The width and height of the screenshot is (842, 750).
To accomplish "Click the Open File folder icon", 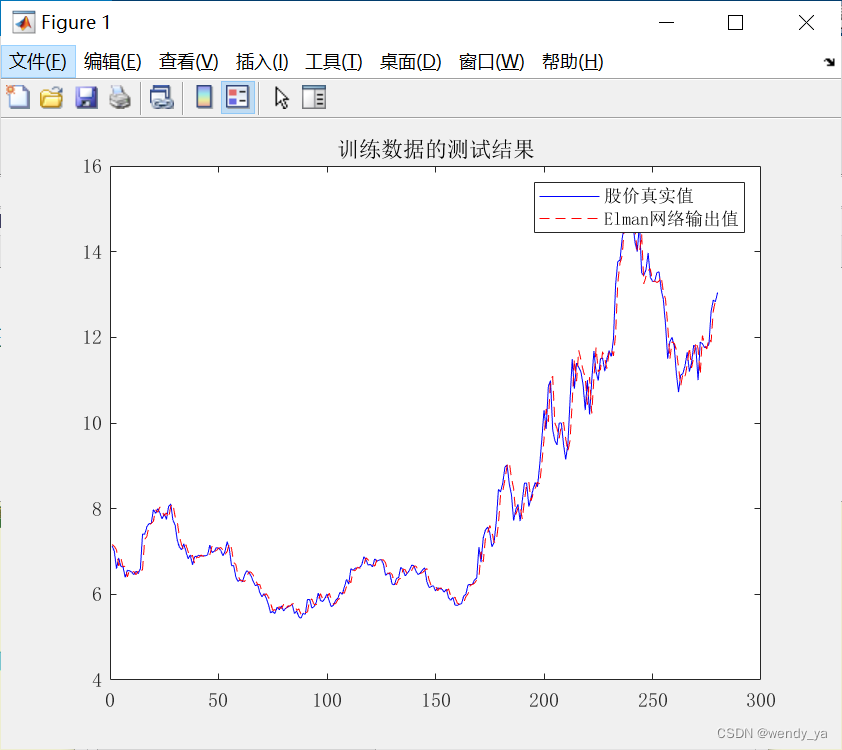I will pos(52,98).
